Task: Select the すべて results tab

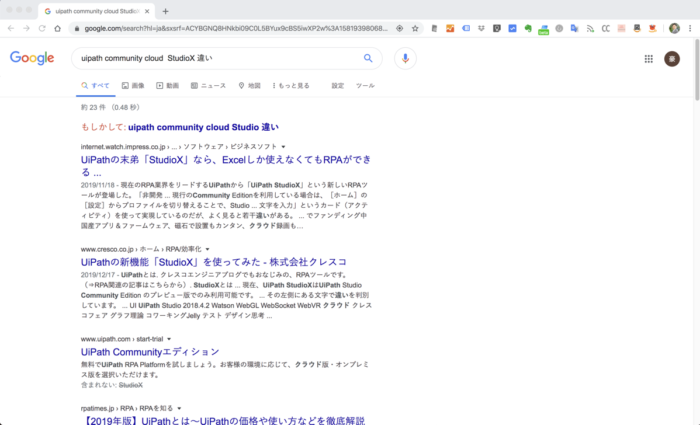Action: (95, 85)
